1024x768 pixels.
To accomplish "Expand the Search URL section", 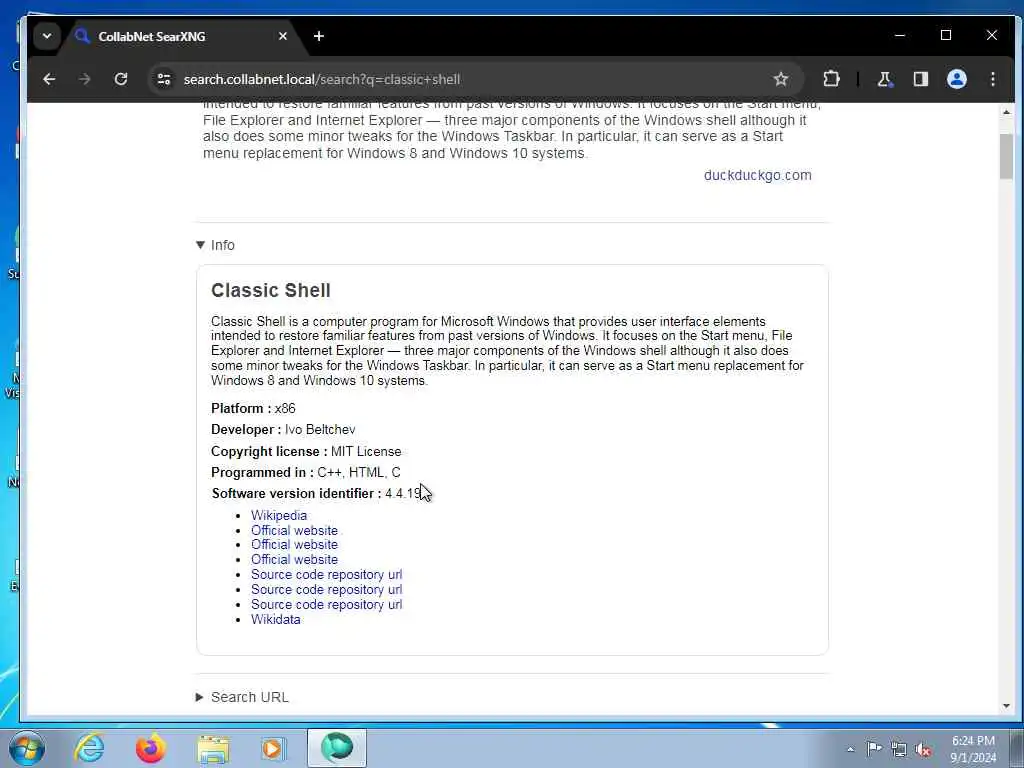I will pyautogui.click(x=242, y=697).
